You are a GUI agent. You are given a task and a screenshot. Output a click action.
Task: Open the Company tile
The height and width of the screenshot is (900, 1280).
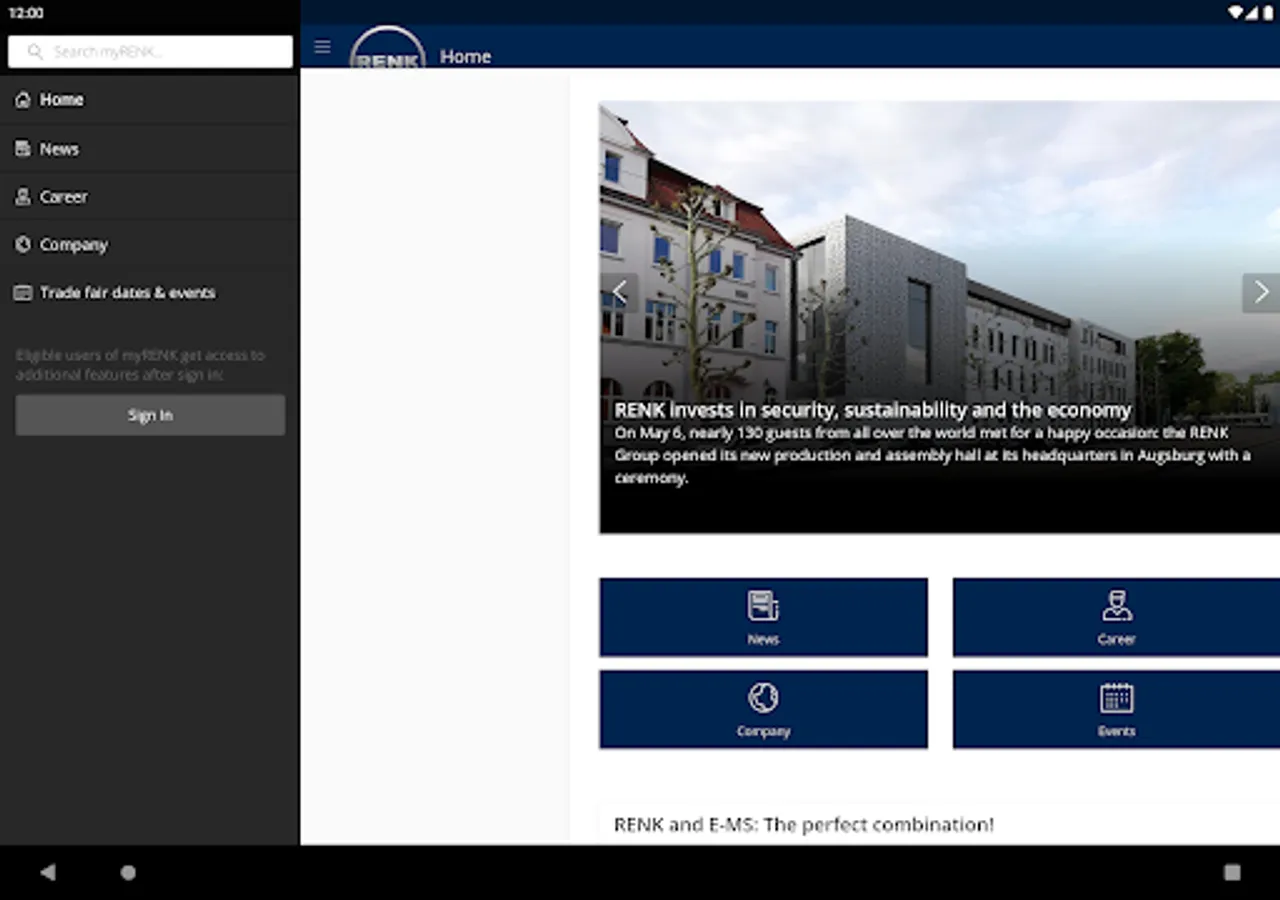click(x=764, y=709)
